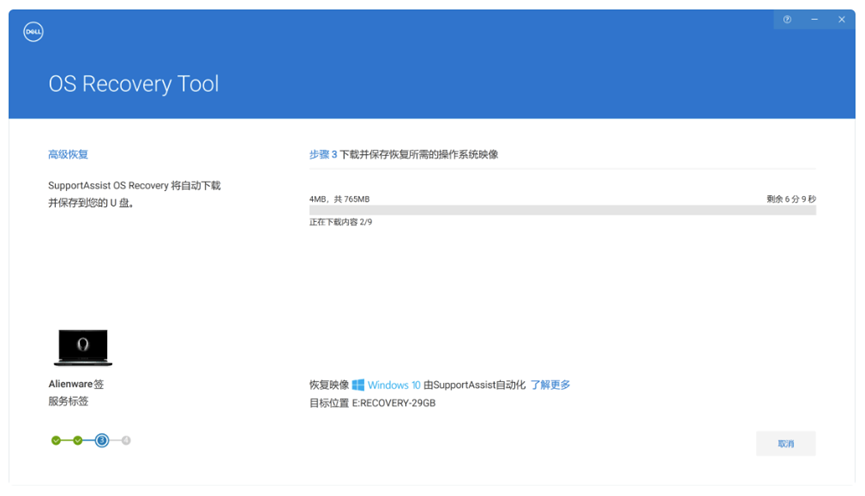Click the 正在下载内容 2/9 status text
Viewport: 865px width, 496px height.
340,222
